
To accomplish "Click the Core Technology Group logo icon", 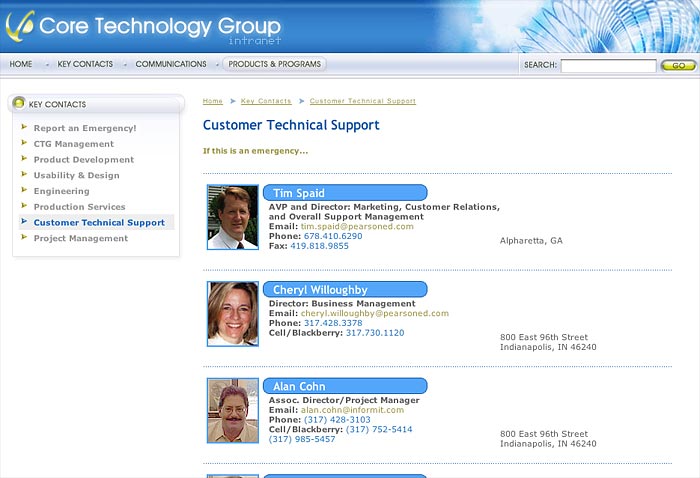I will pyautogui.click(x=21, y=26).
